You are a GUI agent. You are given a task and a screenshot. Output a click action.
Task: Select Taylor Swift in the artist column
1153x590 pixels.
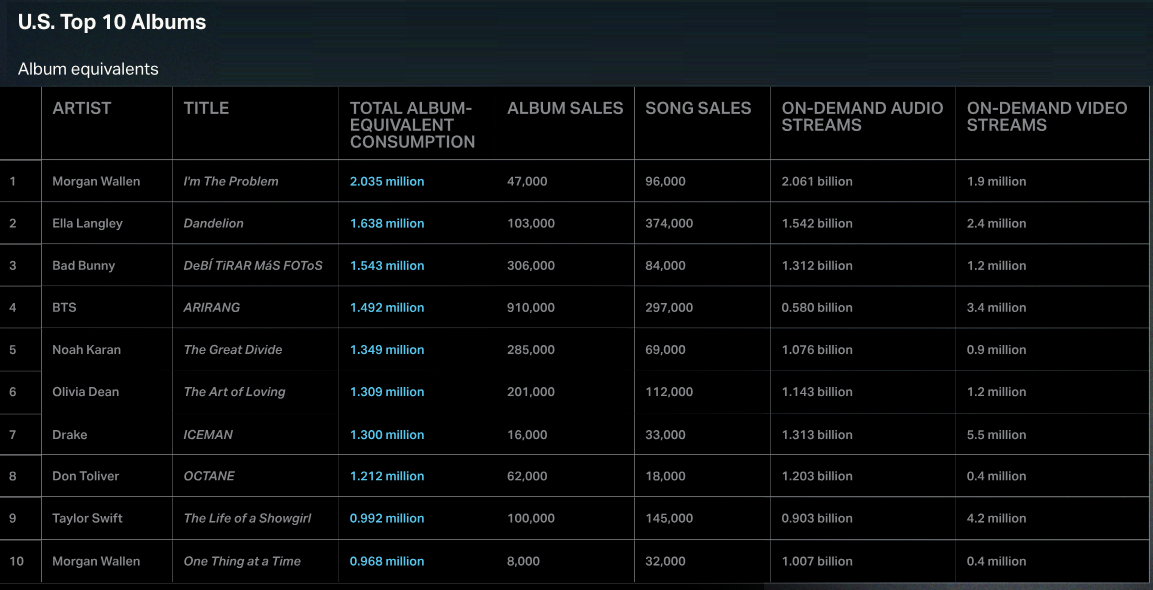point(88,519)
